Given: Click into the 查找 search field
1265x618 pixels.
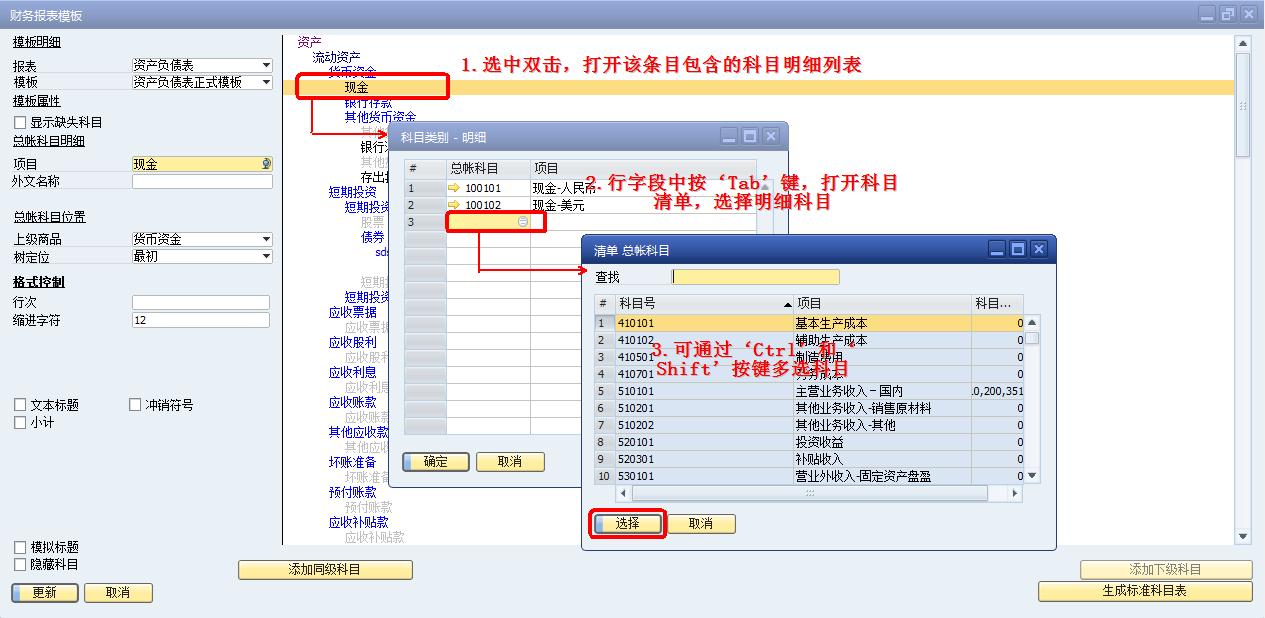Looking at the screenshot, I should pos(755,277).
